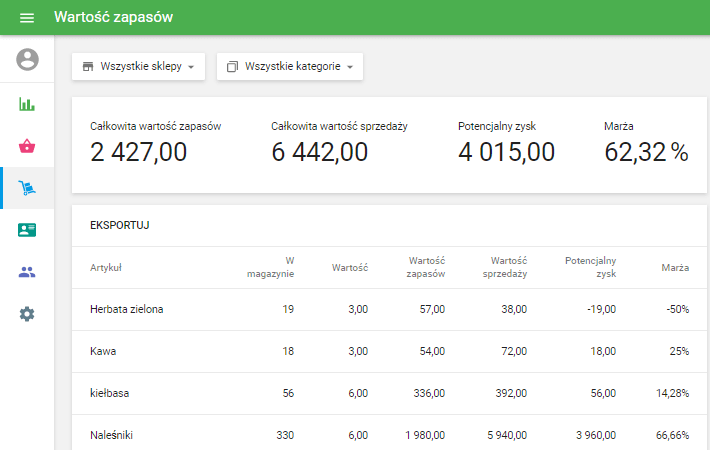This screenshot has width=710, height=450.
Task: Select the inventory management cart icon
Action: point(27,188)
